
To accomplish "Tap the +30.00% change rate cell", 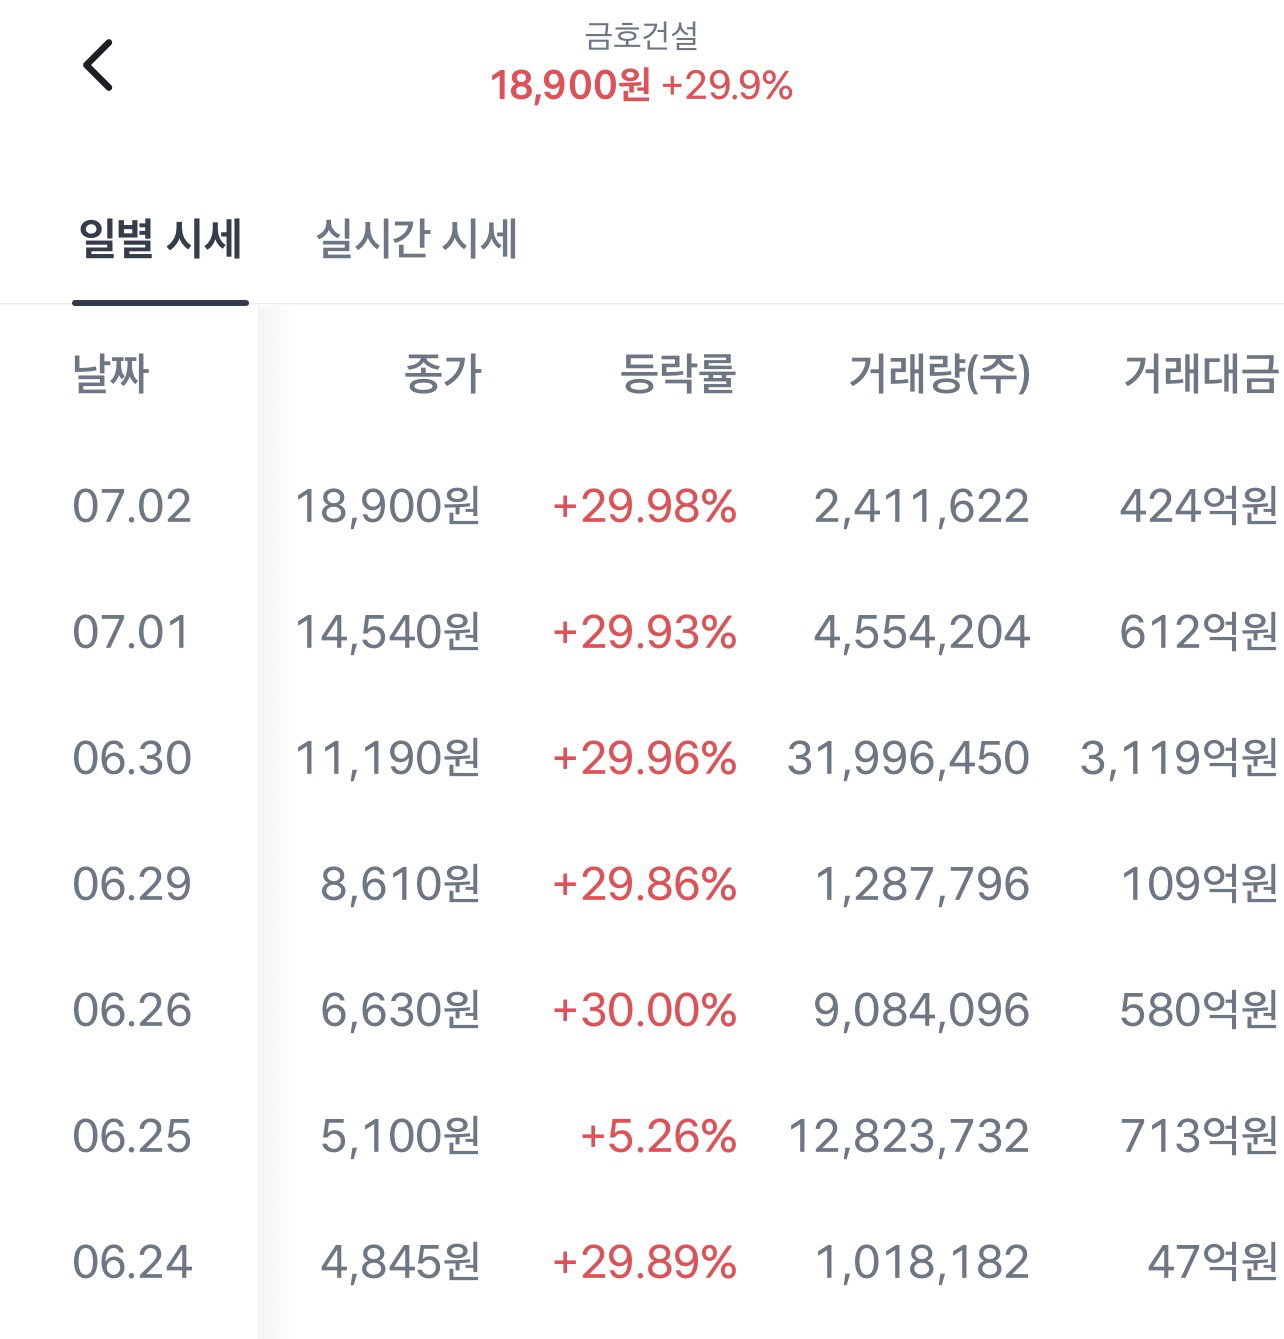I will 644,1010.
